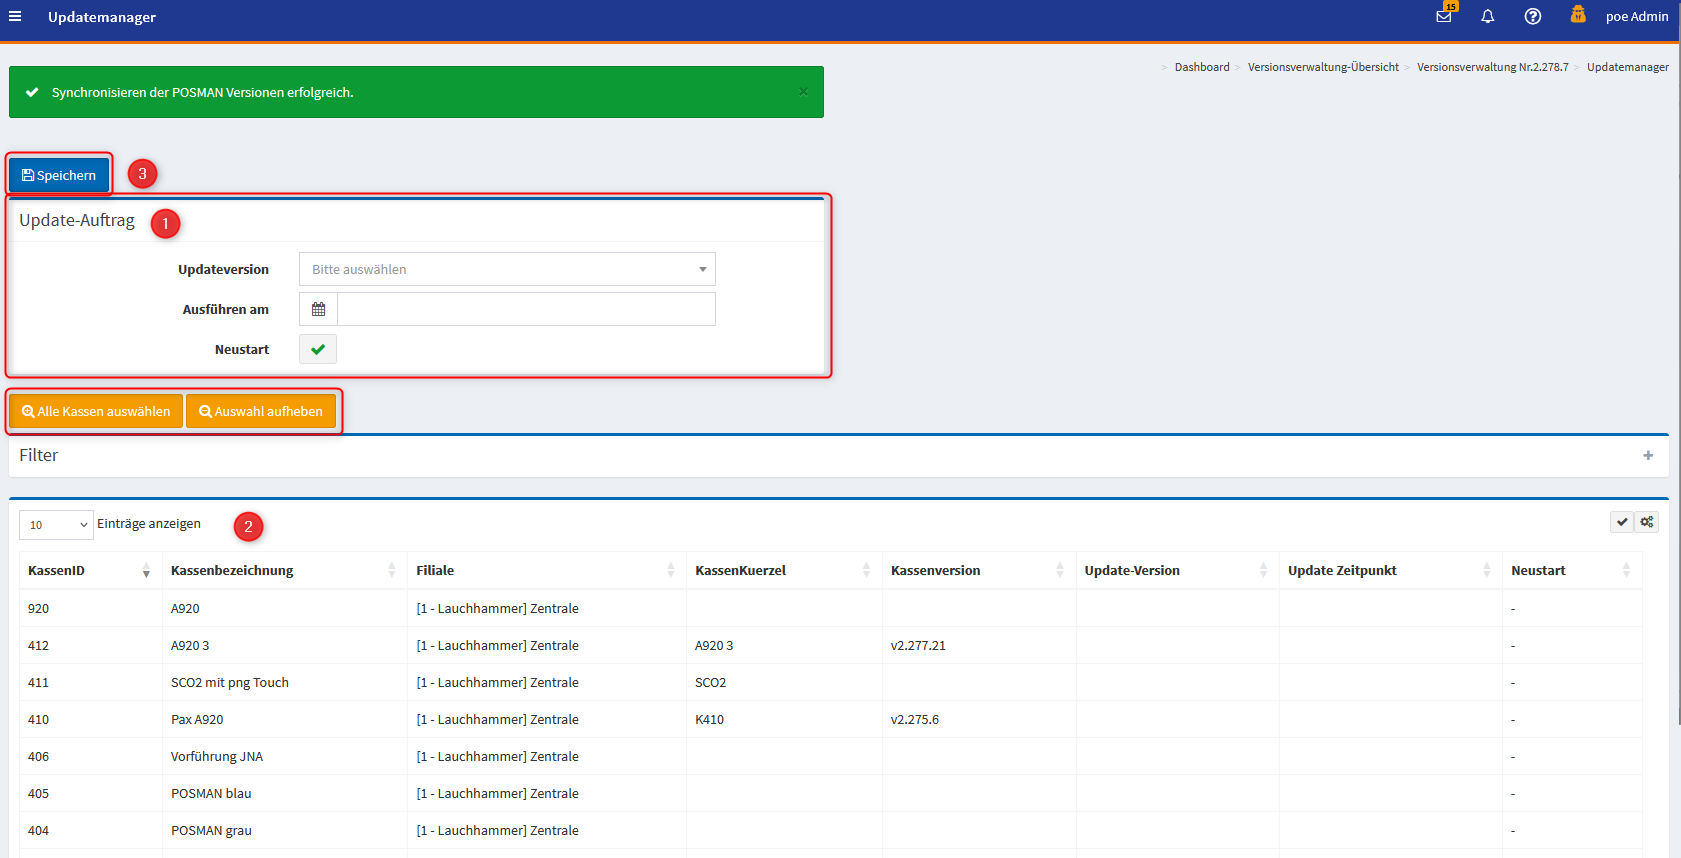Click the table column settings gear icon
This screenshot has width=1681, height=858.
[1647, 522]
